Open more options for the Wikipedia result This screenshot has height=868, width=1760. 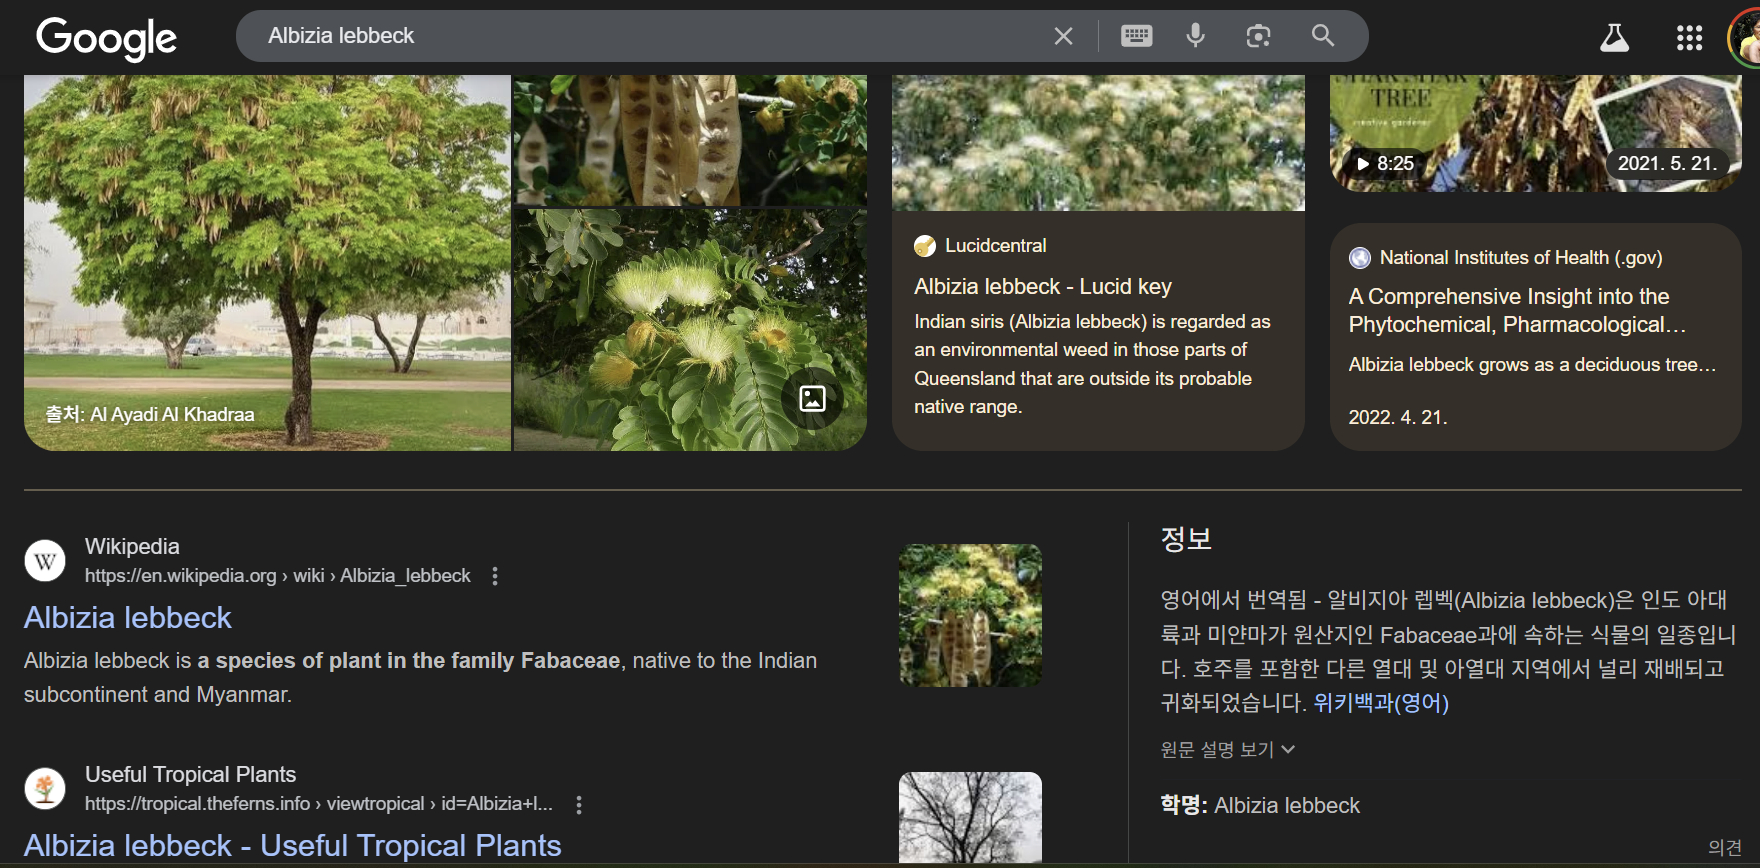495,576
